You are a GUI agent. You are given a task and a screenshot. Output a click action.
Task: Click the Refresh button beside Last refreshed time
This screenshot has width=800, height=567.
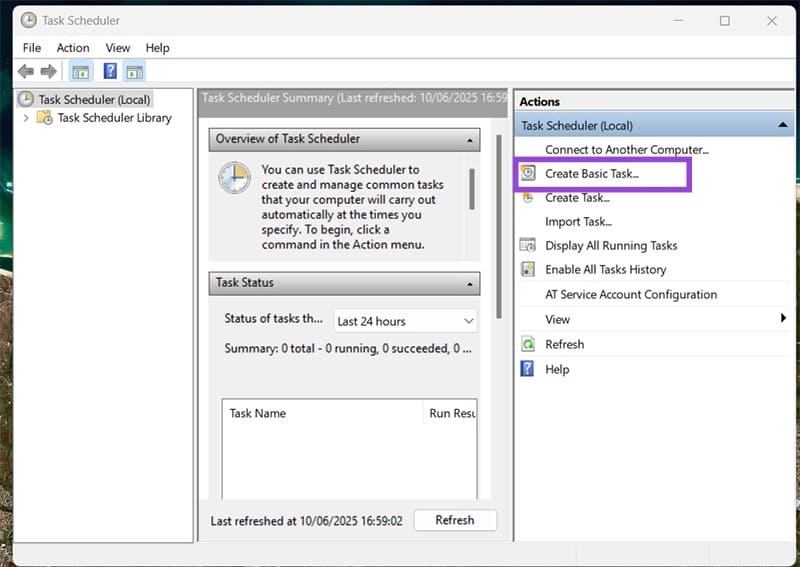(455, 520)
